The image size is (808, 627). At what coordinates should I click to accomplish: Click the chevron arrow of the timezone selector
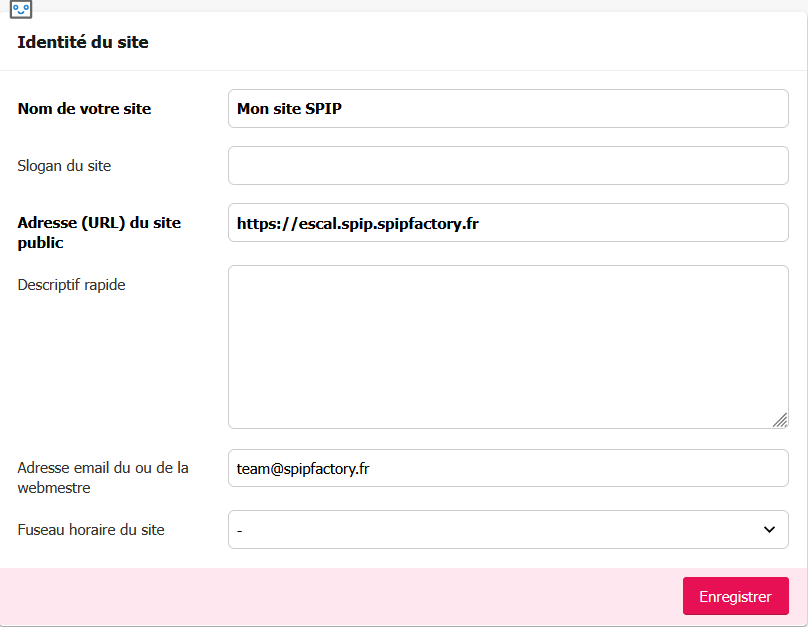(x=769, y=529)
